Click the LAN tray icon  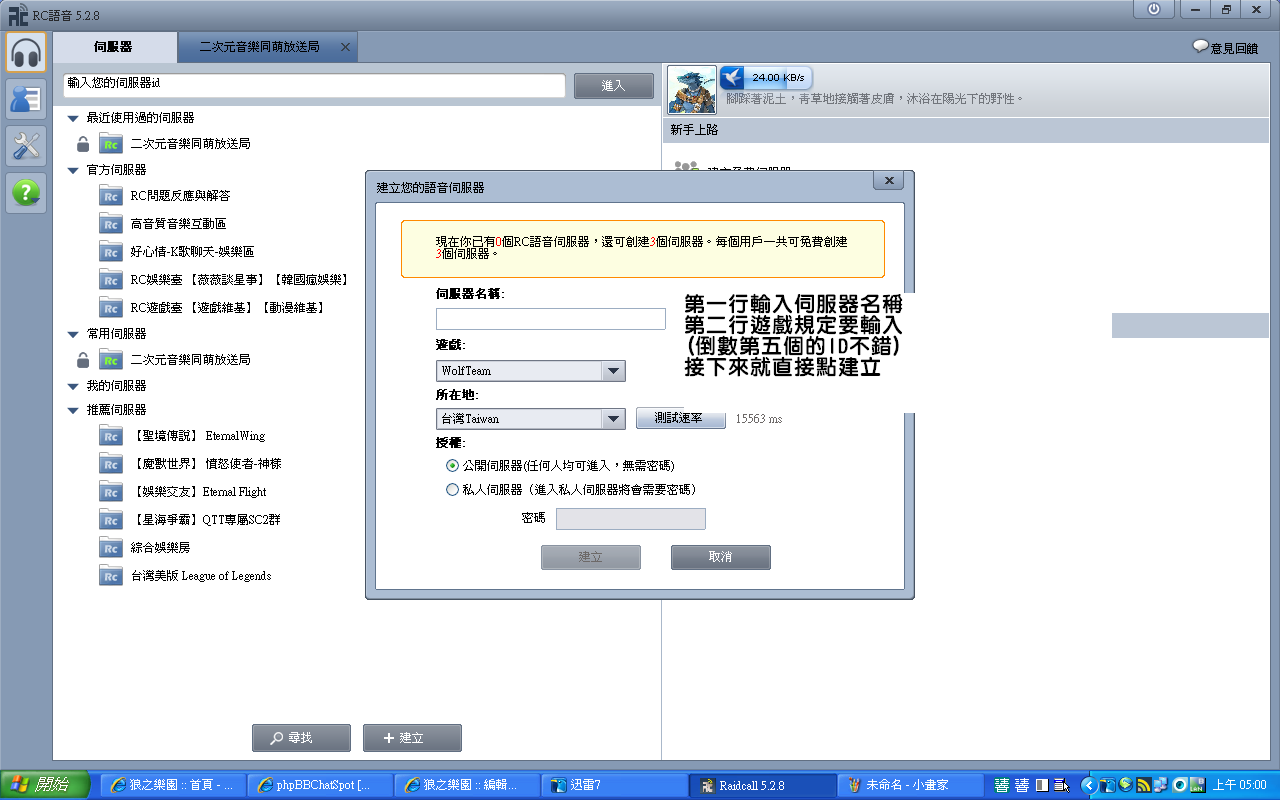click(x=1196, y=785)
